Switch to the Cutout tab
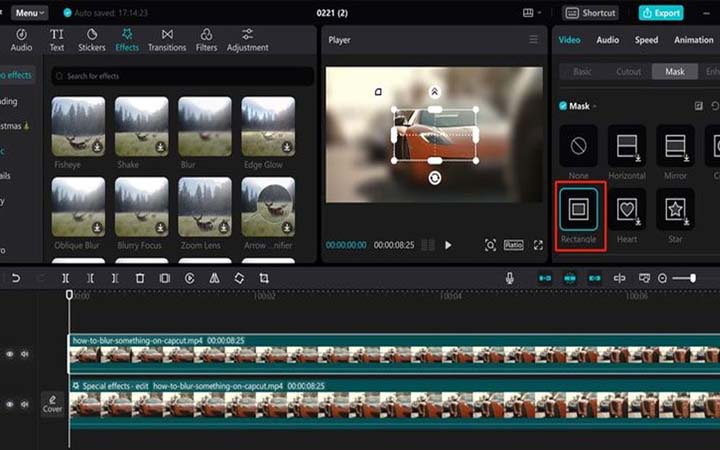 tap(629, 71)
